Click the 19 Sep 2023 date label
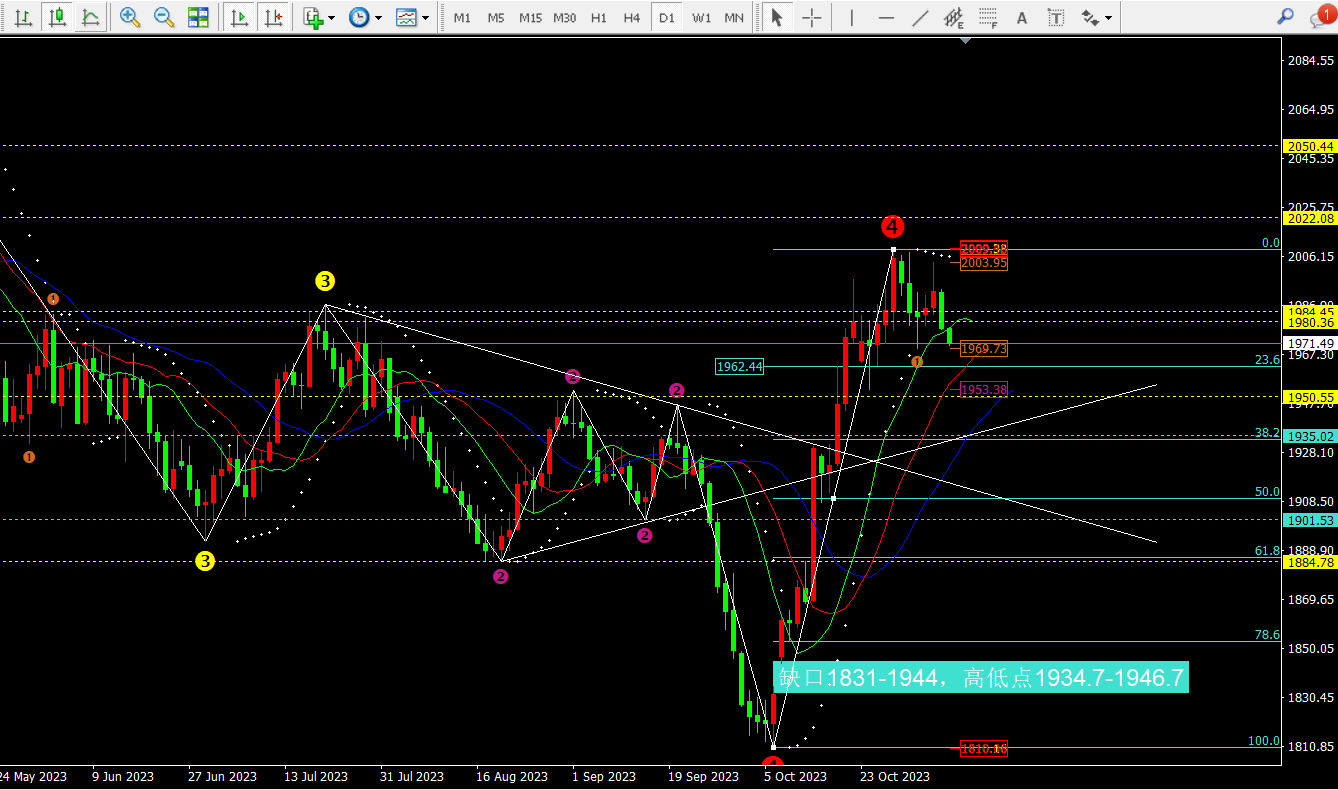 703,776
